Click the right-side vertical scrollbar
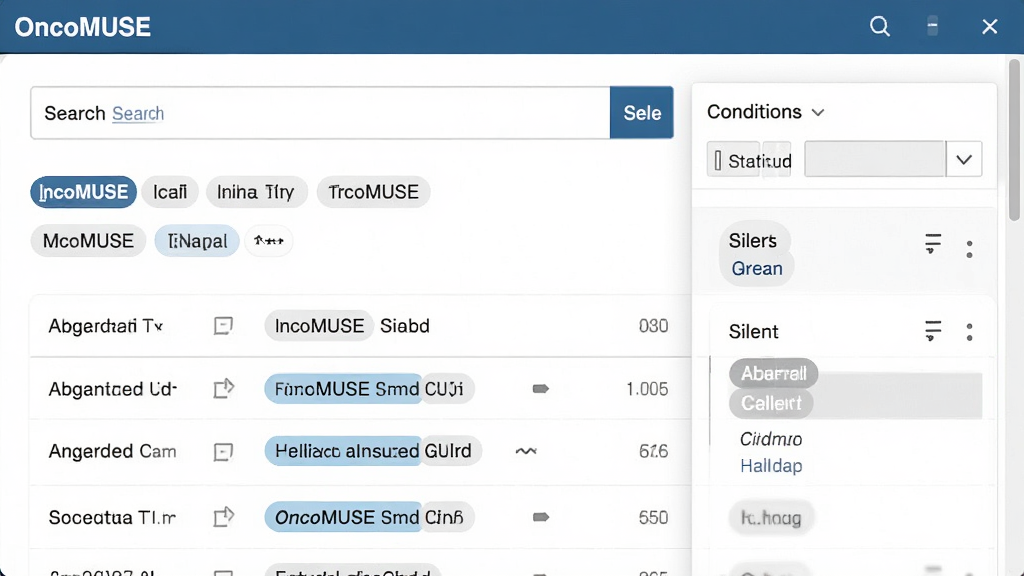The width and height of the screenshot is (1024, 576). 1014,140
